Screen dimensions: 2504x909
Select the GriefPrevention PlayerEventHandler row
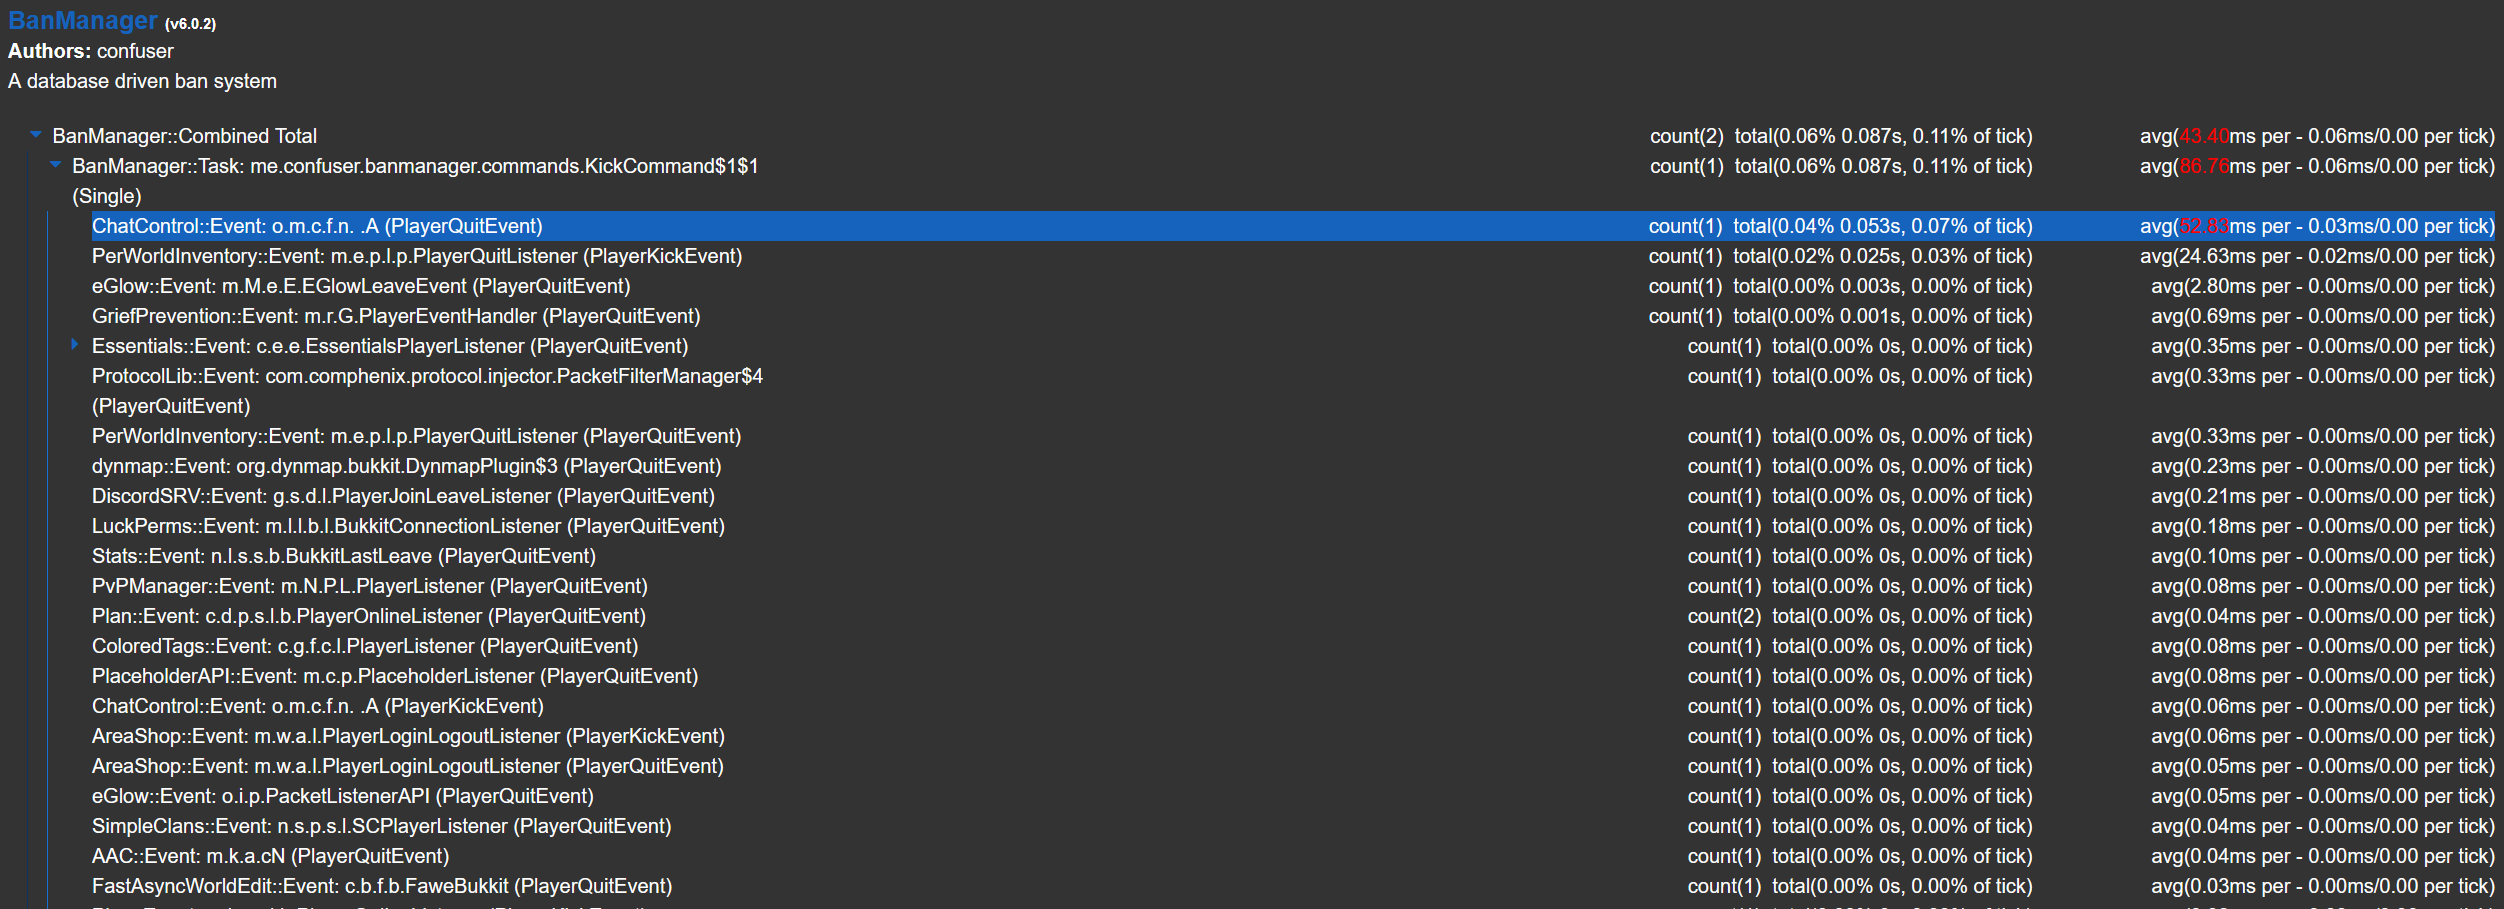coord(396,316)
